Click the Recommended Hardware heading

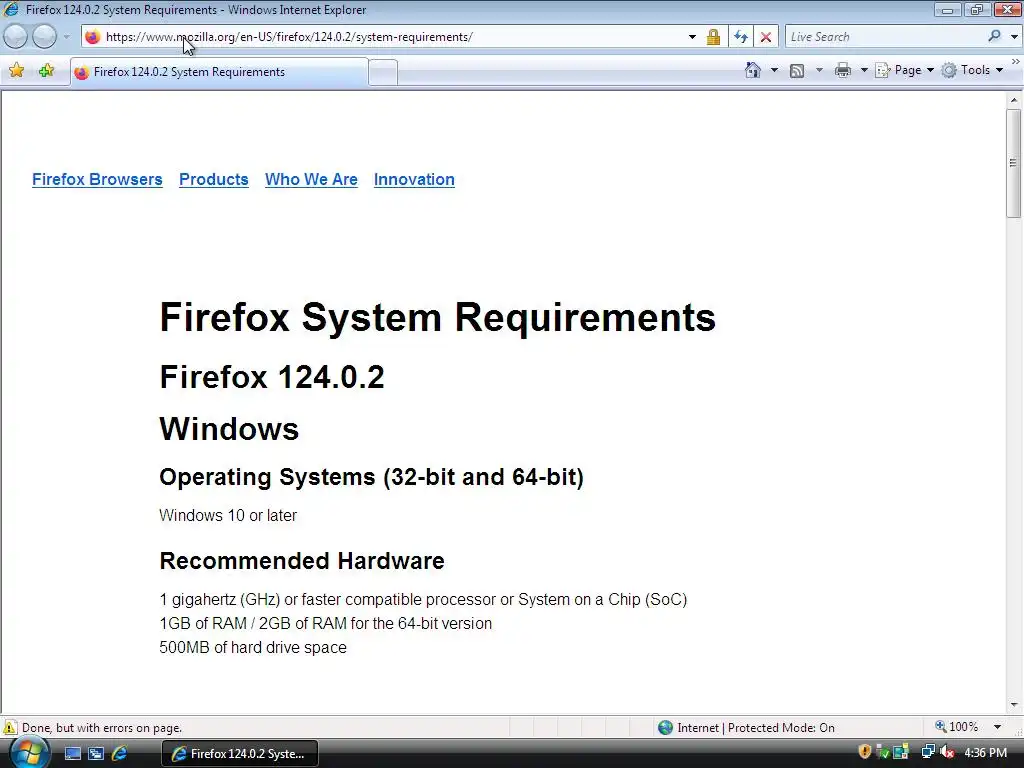pos(302,561)
